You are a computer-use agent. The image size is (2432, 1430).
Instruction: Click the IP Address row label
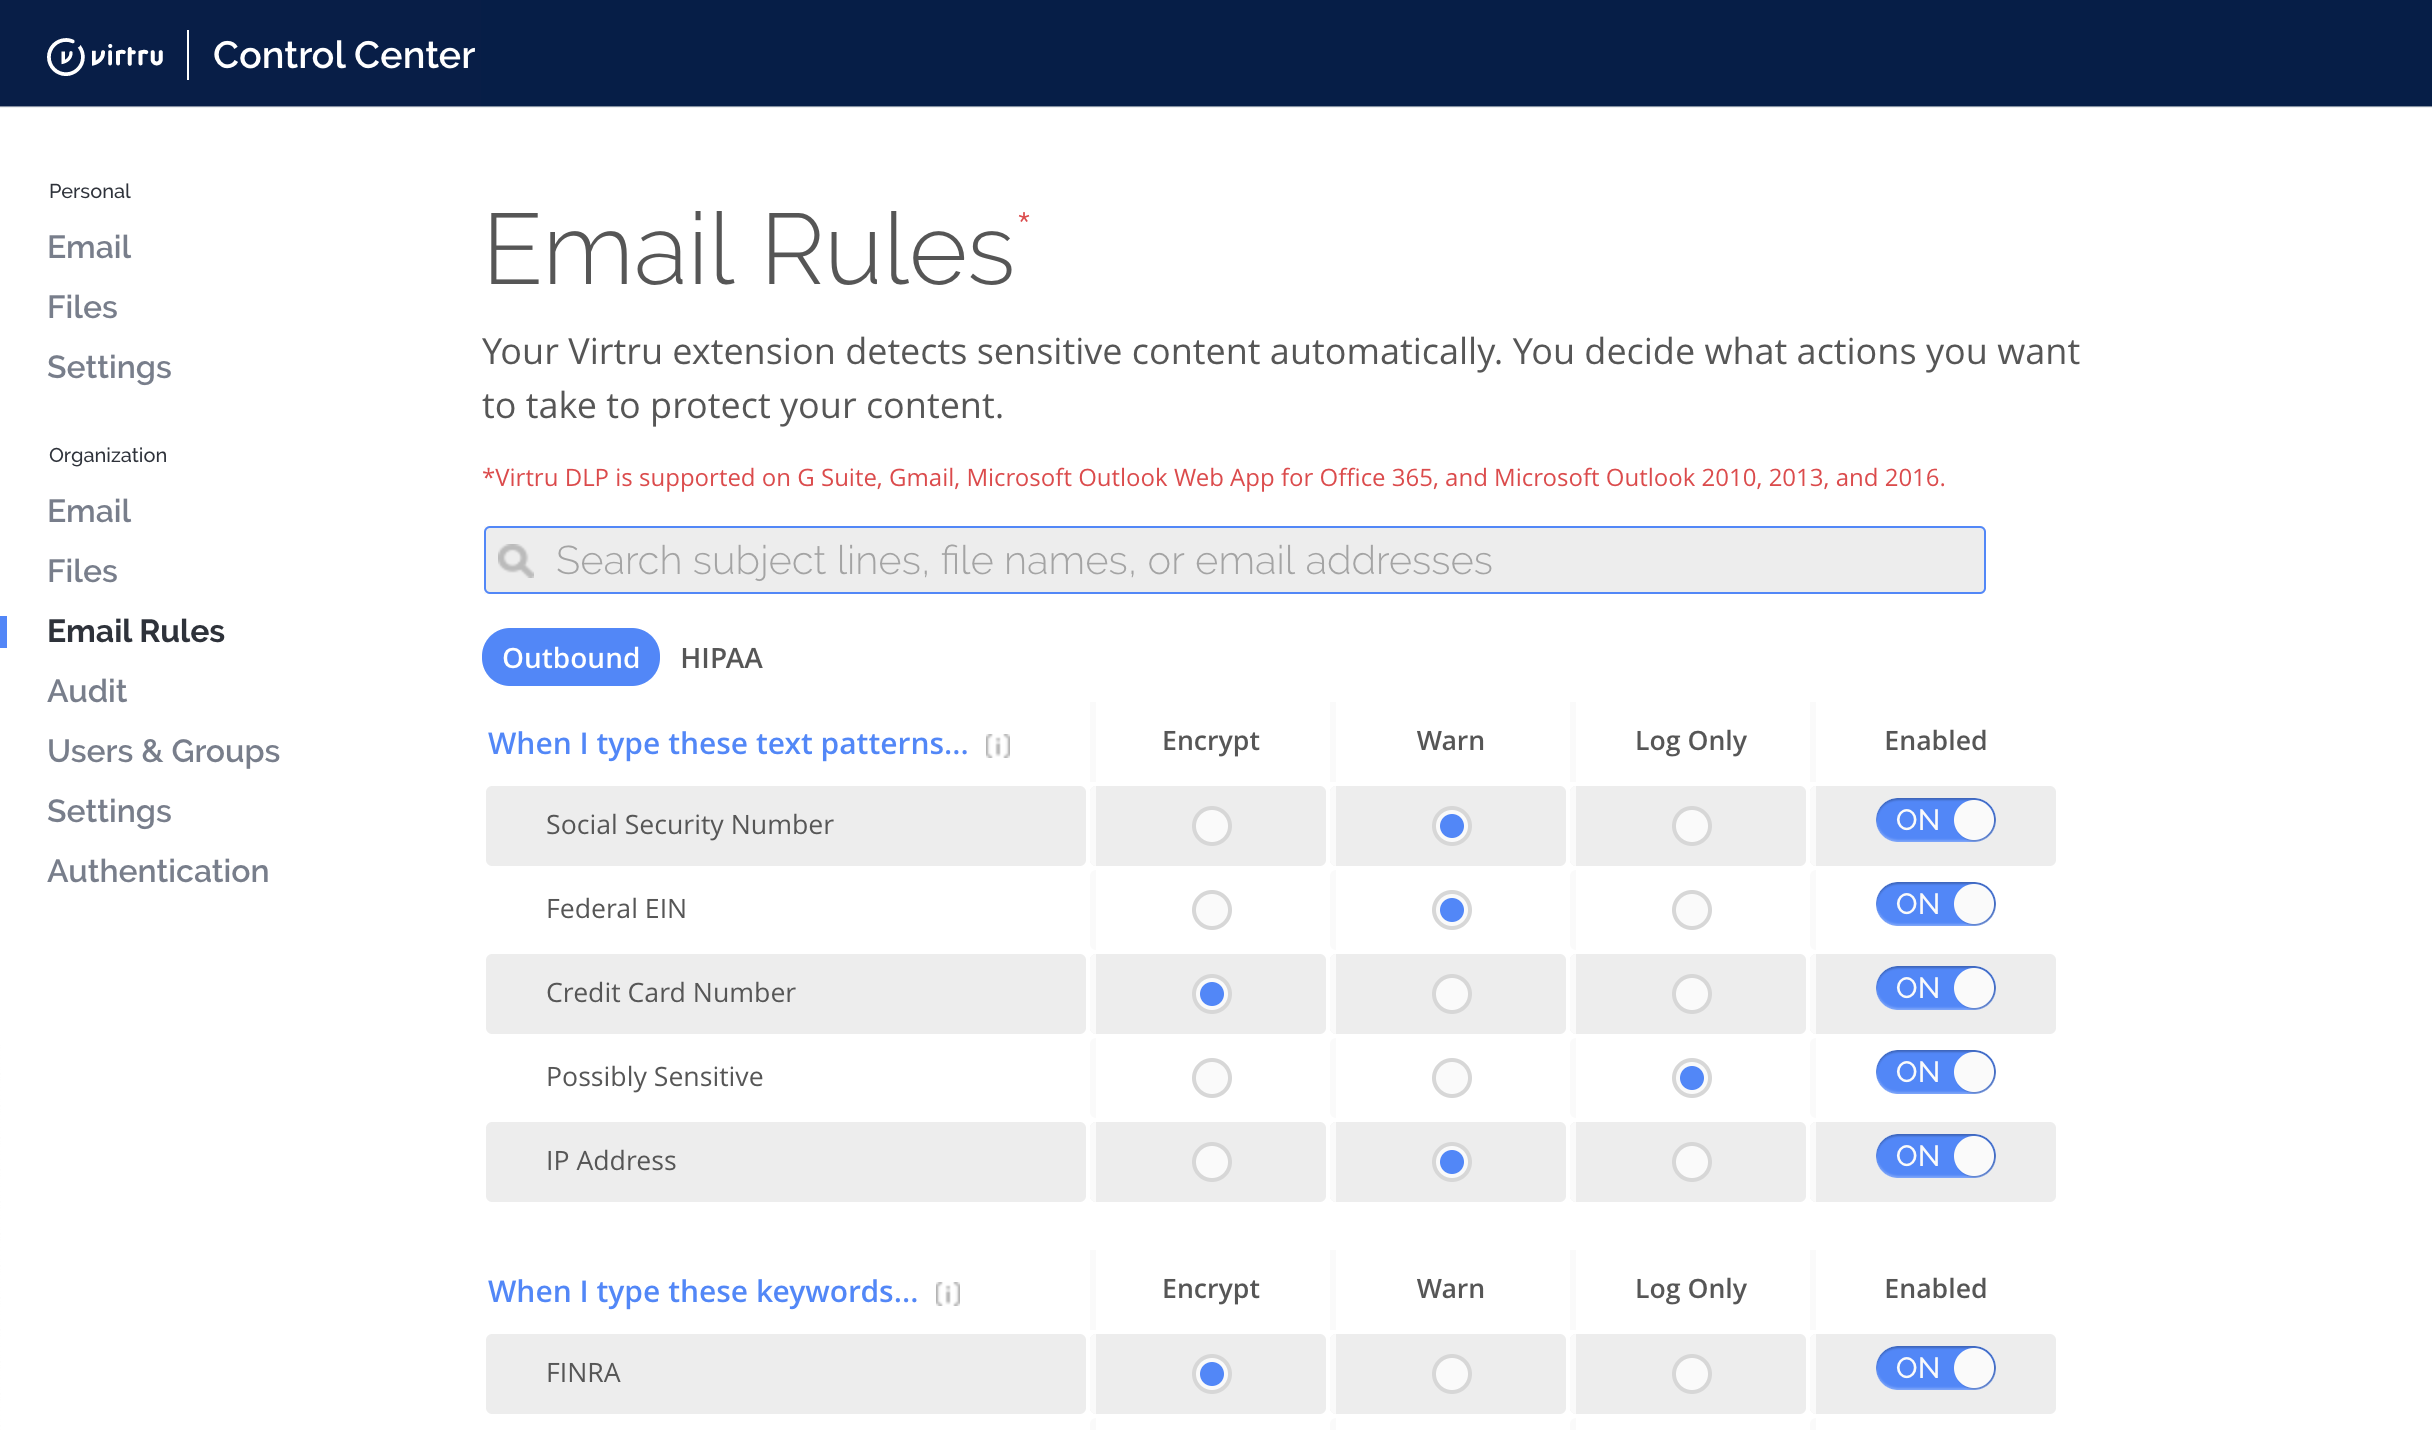point(611,1161)
